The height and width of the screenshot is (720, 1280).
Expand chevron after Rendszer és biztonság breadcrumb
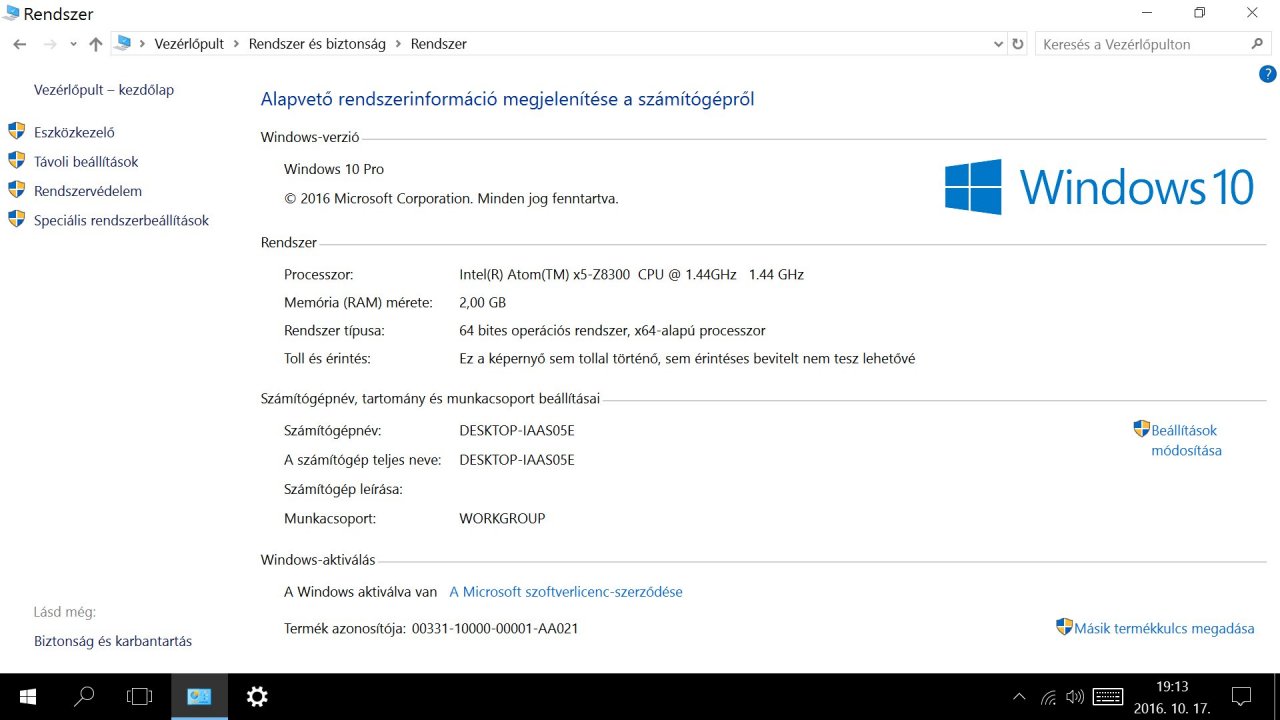pyautogui.click(x=398, y=44)
